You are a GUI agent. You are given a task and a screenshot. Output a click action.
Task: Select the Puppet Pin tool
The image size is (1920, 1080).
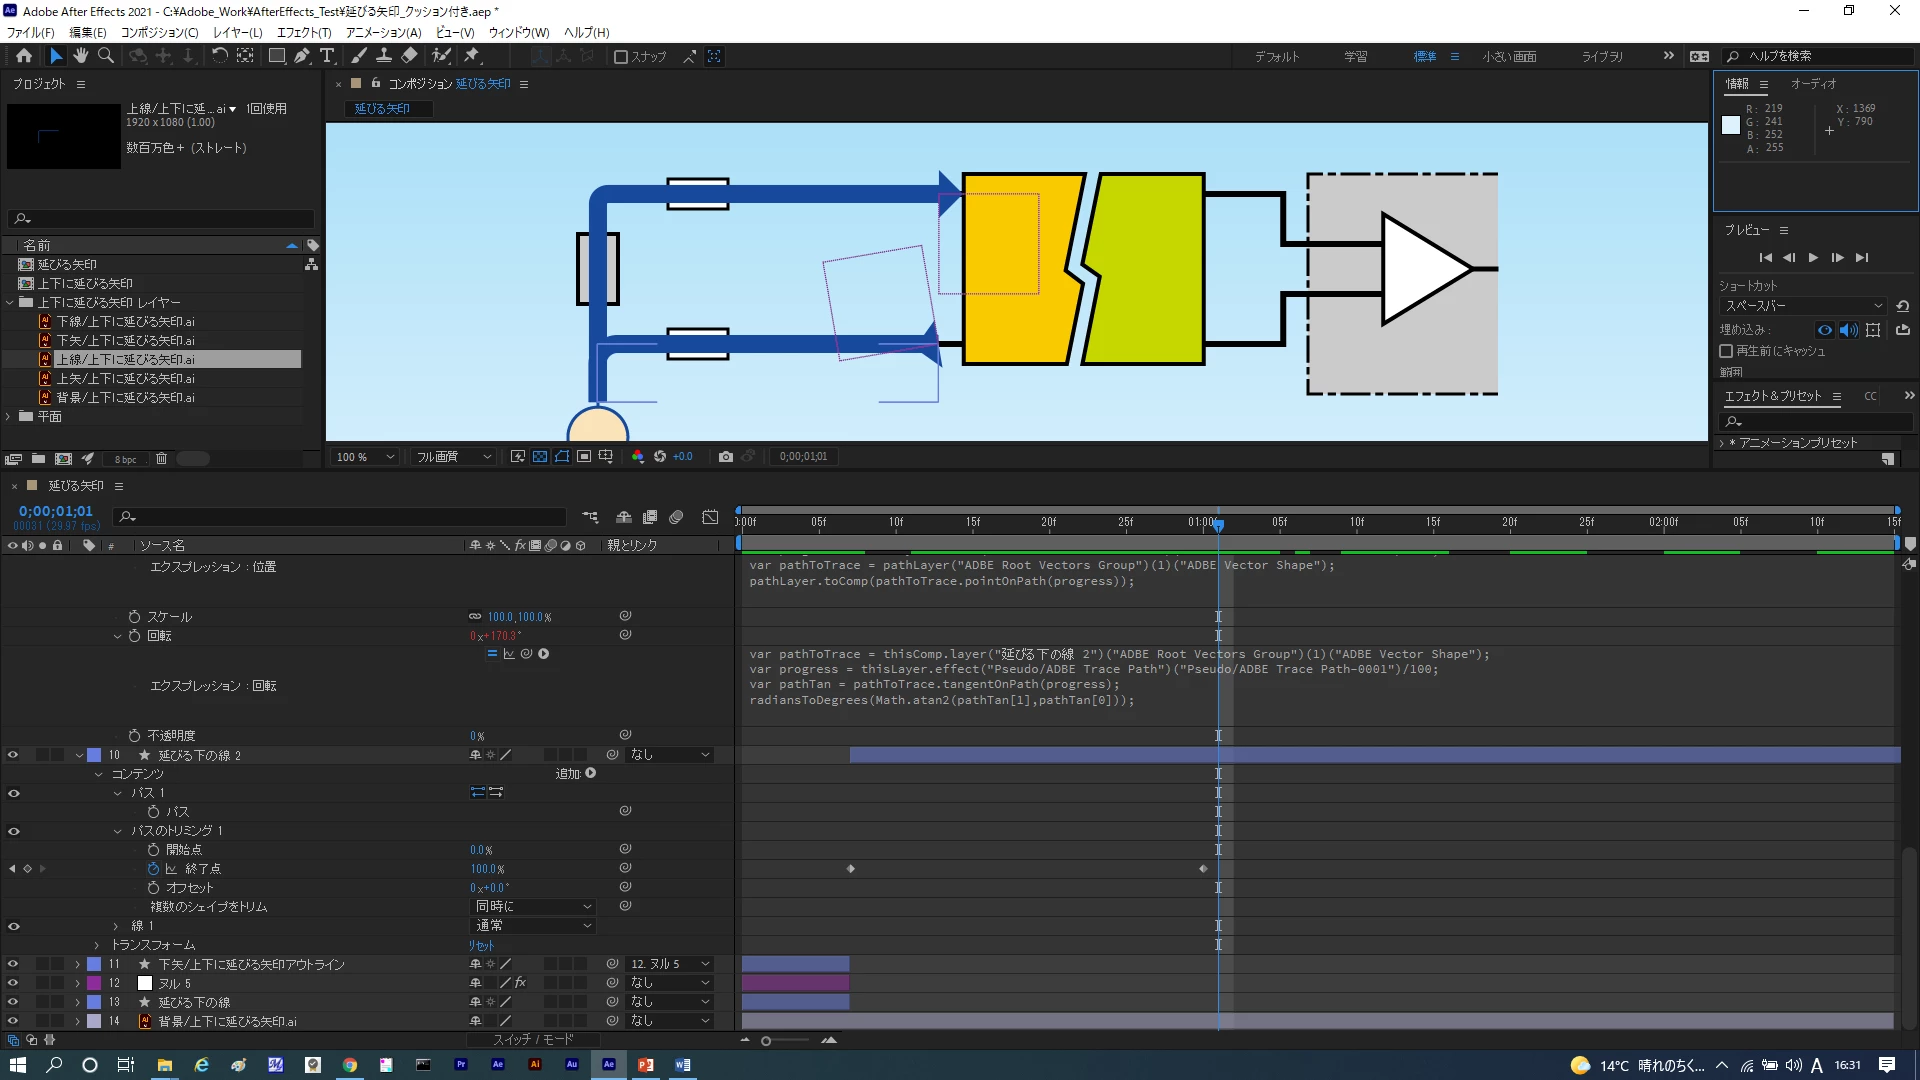pos(472,56)
